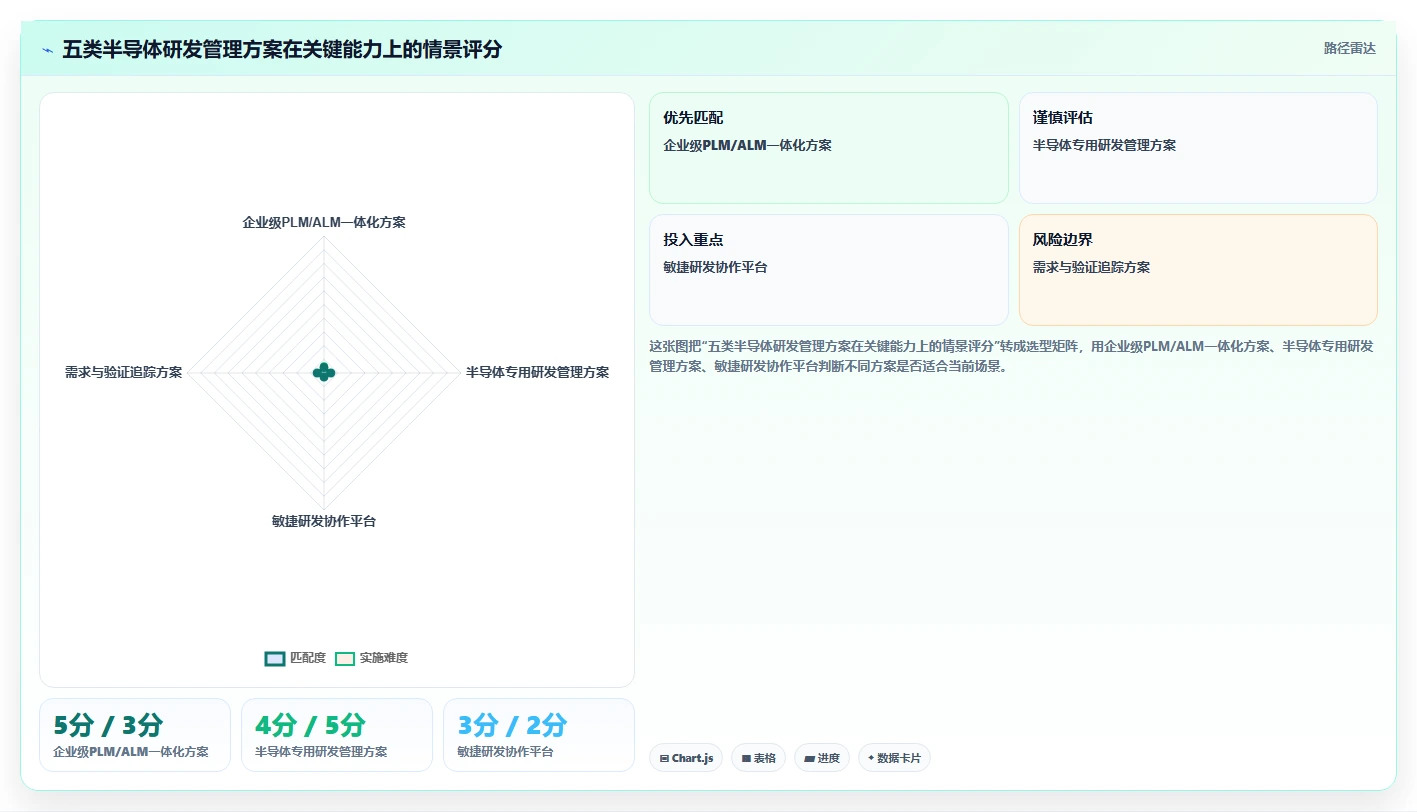Select the 5分 / 3分 score card
1417x812 pixels.
(x=135, y=735)
